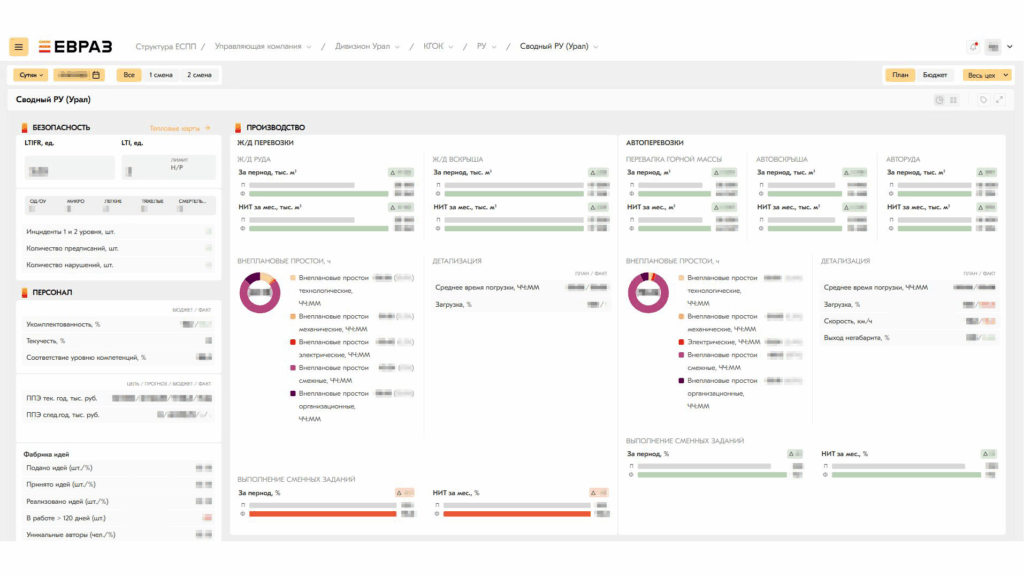Select the '1 смена' shift filter

click(160, 75)
